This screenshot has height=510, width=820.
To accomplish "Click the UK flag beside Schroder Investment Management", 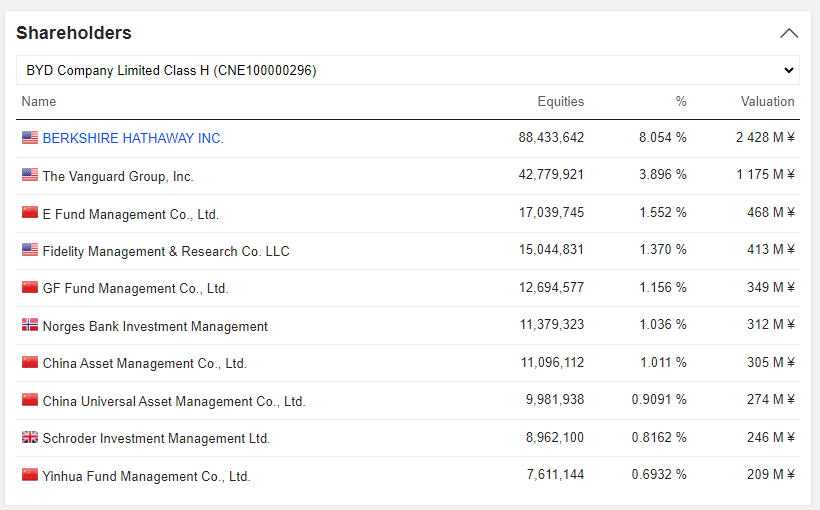I will pyautogui.click(x=30, y=437).
